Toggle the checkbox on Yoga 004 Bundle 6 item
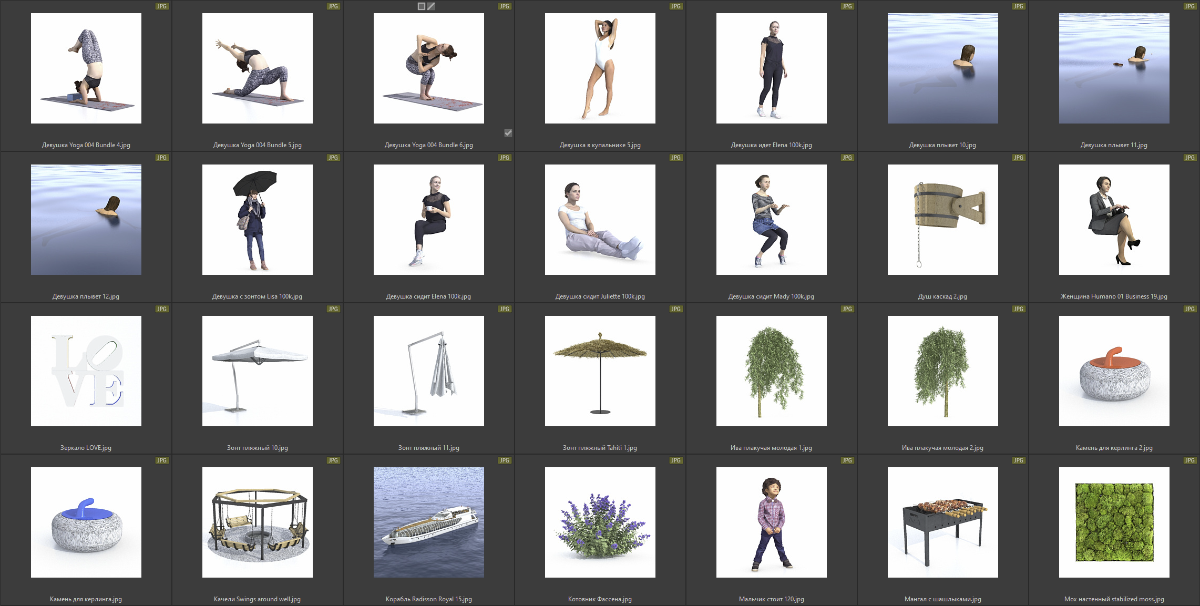The height and width of the screenshot is (606, 1200). coord(508,132)
